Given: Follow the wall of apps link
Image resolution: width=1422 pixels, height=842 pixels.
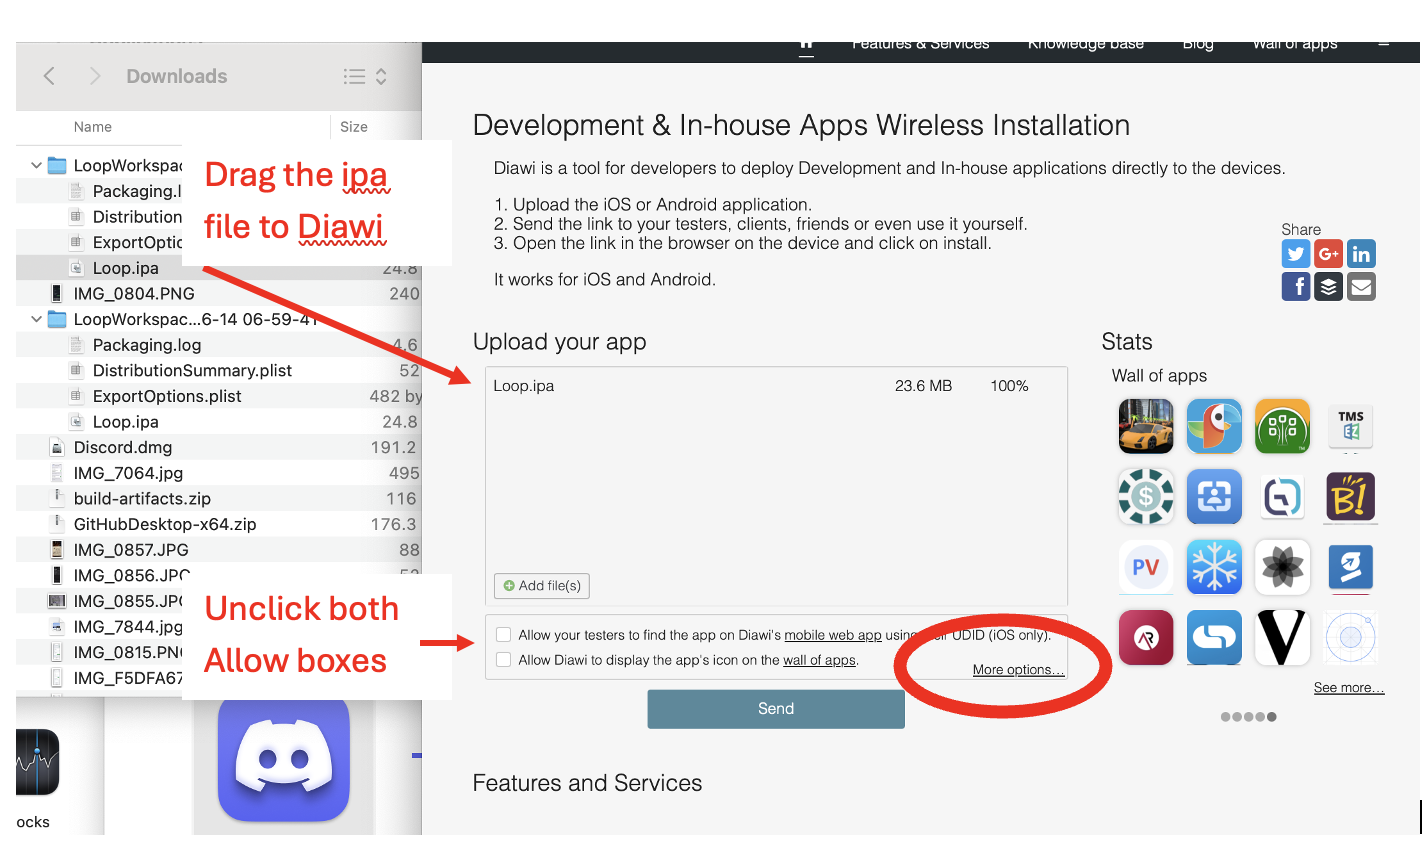Looking at the screenshot, I should pos(819,660).
